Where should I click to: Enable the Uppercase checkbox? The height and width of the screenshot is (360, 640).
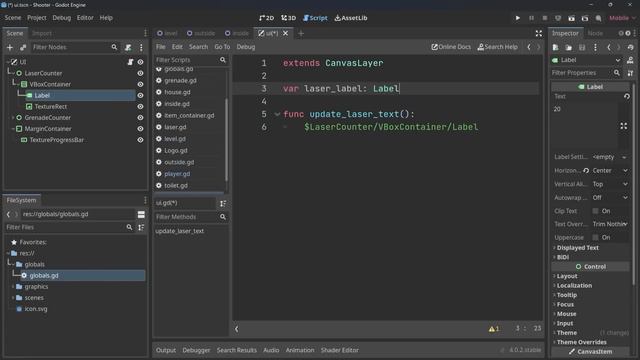pos(596,238)
